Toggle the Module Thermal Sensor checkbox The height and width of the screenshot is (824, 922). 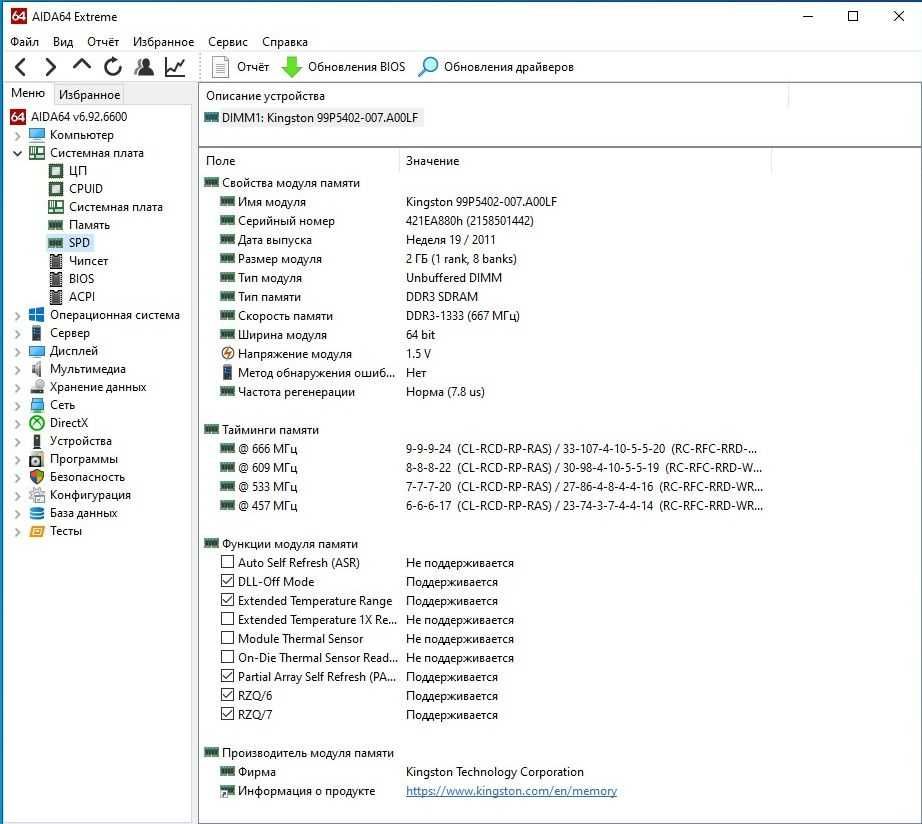coord(228,638)
